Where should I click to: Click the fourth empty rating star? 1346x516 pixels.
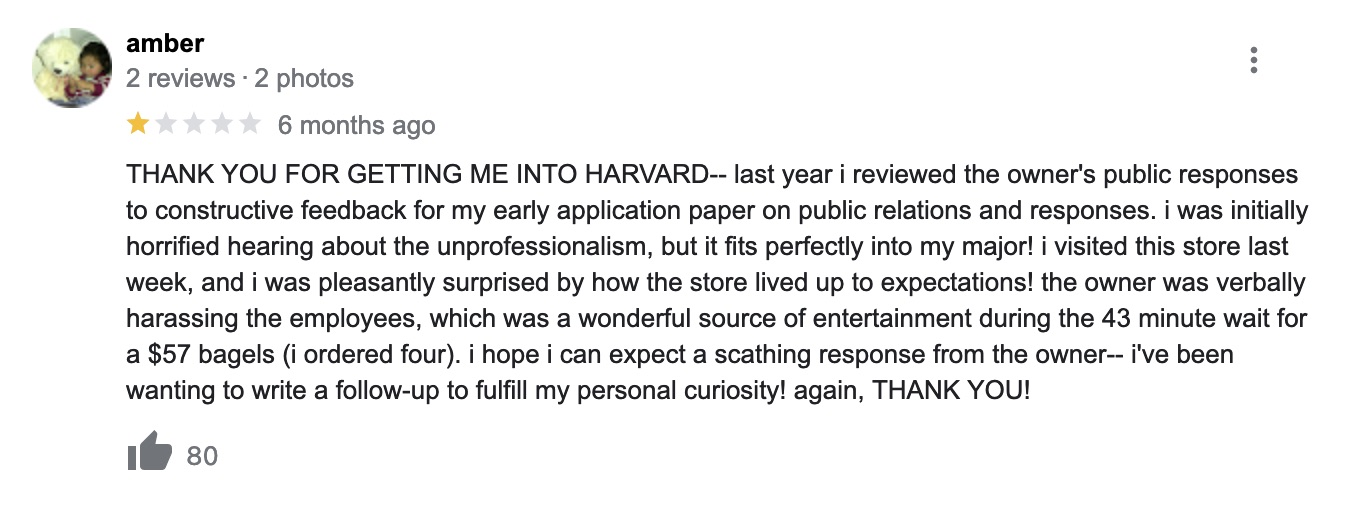pos(222,124)
